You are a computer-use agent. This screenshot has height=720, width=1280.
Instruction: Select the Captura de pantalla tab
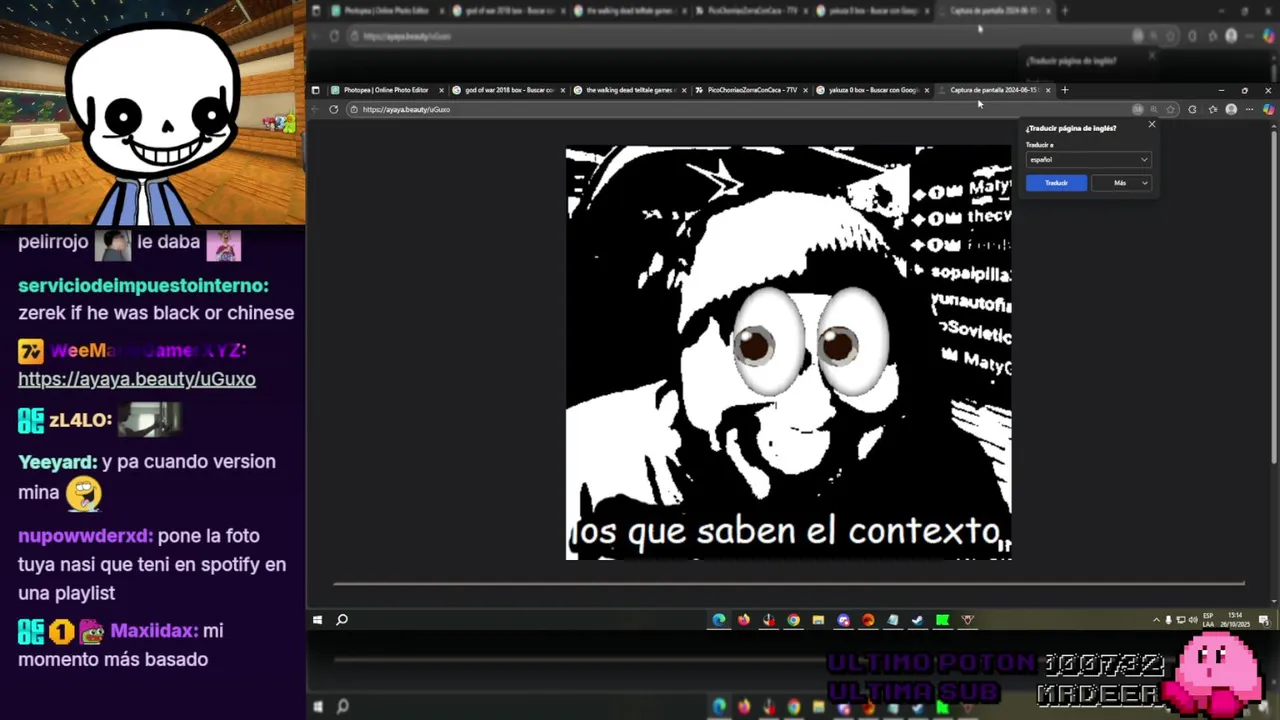993,90
